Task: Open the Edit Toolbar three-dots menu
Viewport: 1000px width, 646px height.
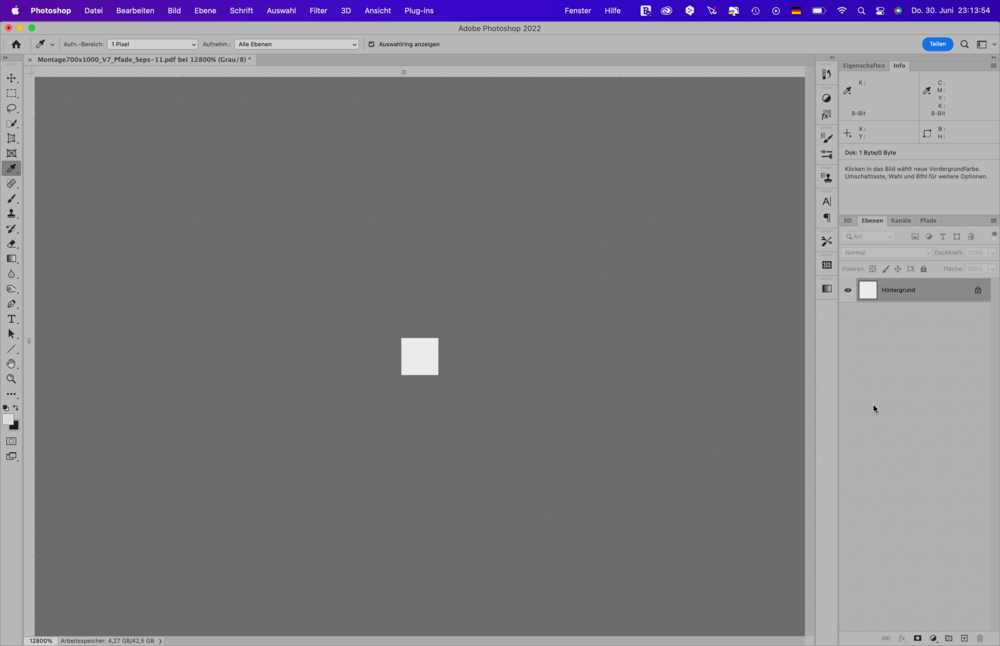Action: pos(11,394)
